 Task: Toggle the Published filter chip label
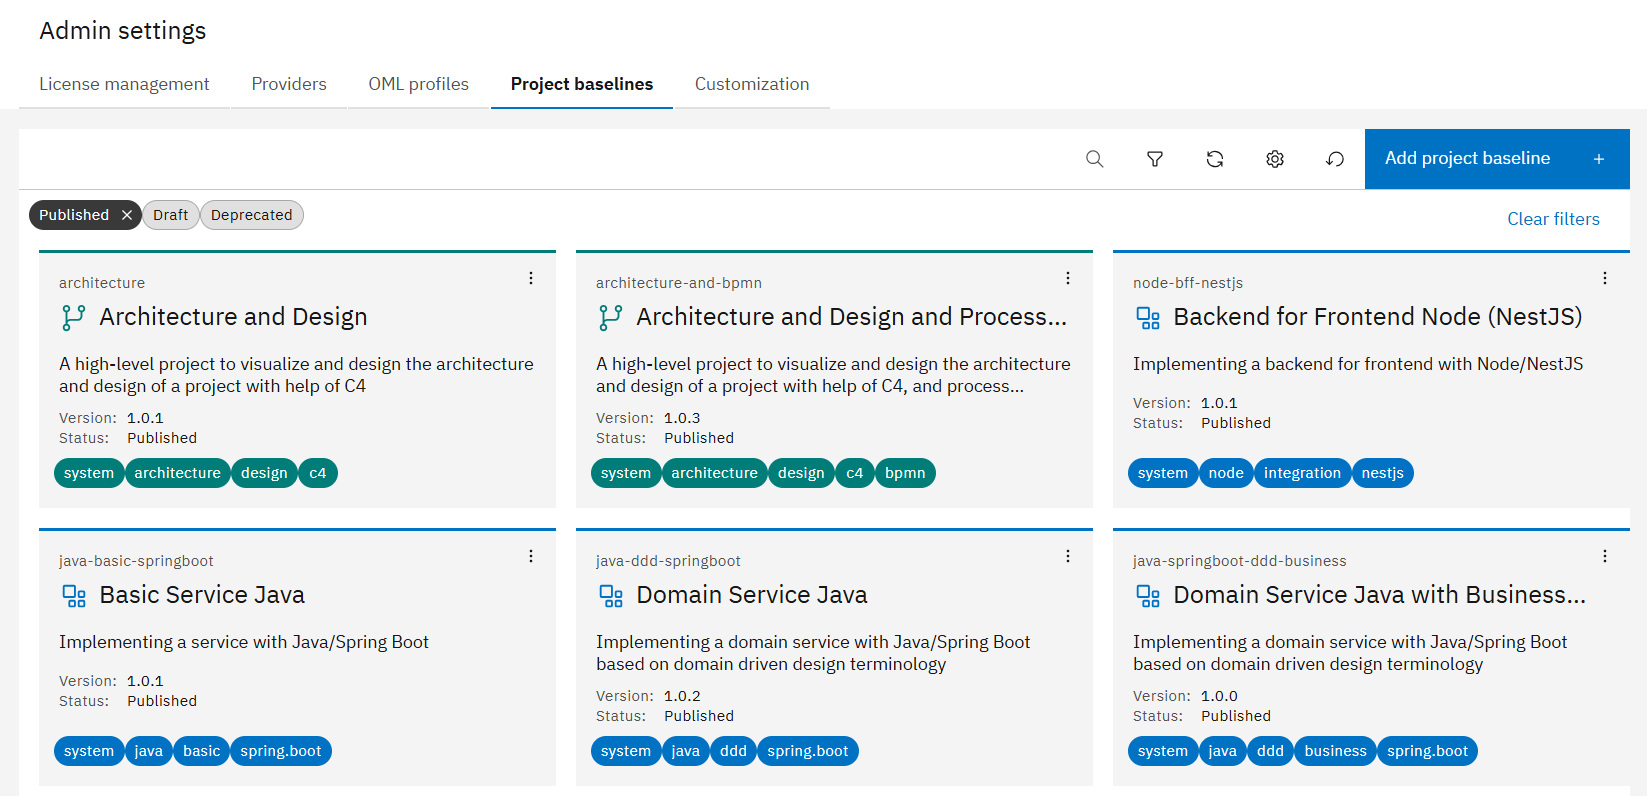tap(74, 215)
